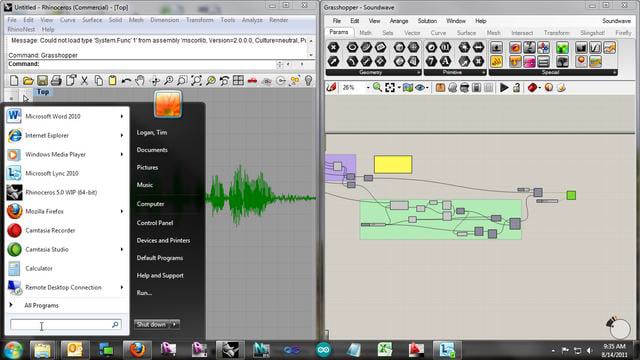Click the Paste clipboard icon in Rhino toolbar
640x360 pixels.
click(112, 80)
